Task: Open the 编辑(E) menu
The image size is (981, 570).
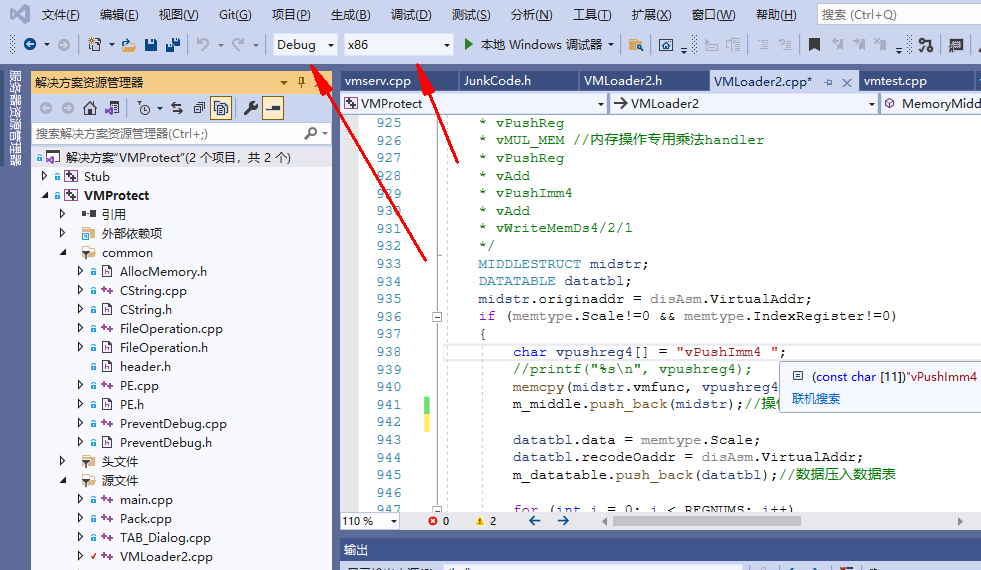Action: pyautogui.click(x=119, y=14)
